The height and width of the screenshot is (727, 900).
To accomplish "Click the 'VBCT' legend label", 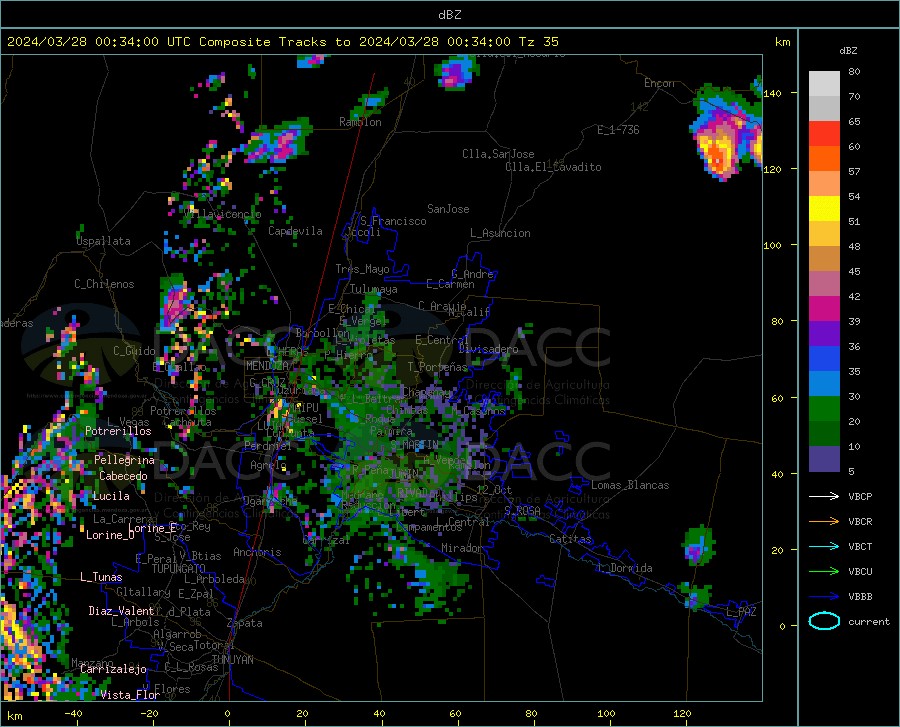I will (x=860, y=546).
